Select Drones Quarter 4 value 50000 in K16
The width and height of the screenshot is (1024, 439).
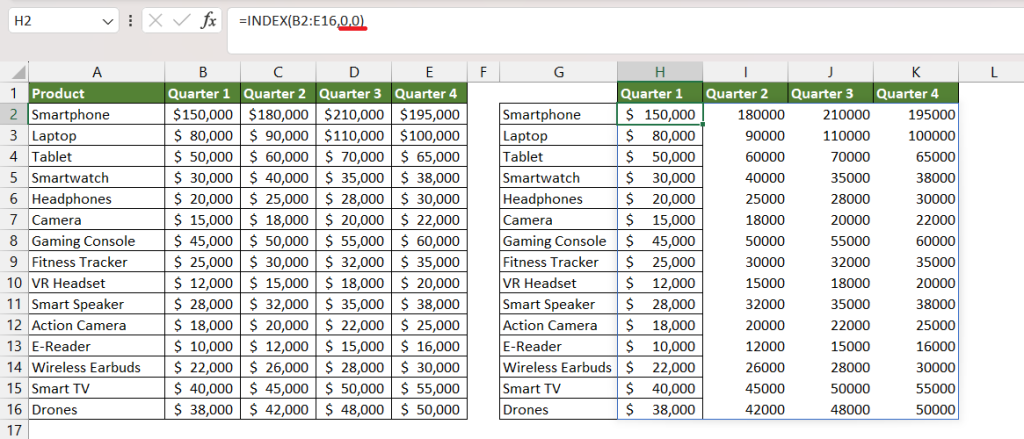point(916,410)
